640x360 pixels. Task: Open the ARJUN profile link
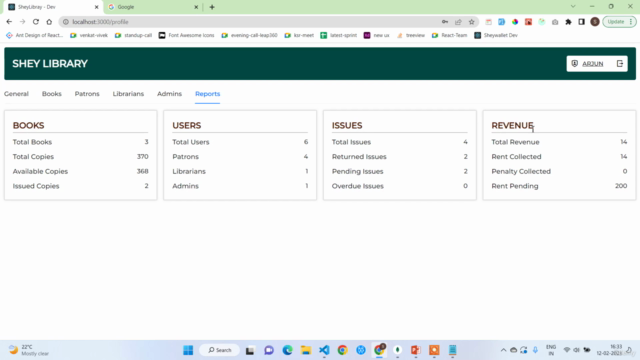[x=593, y=64]
